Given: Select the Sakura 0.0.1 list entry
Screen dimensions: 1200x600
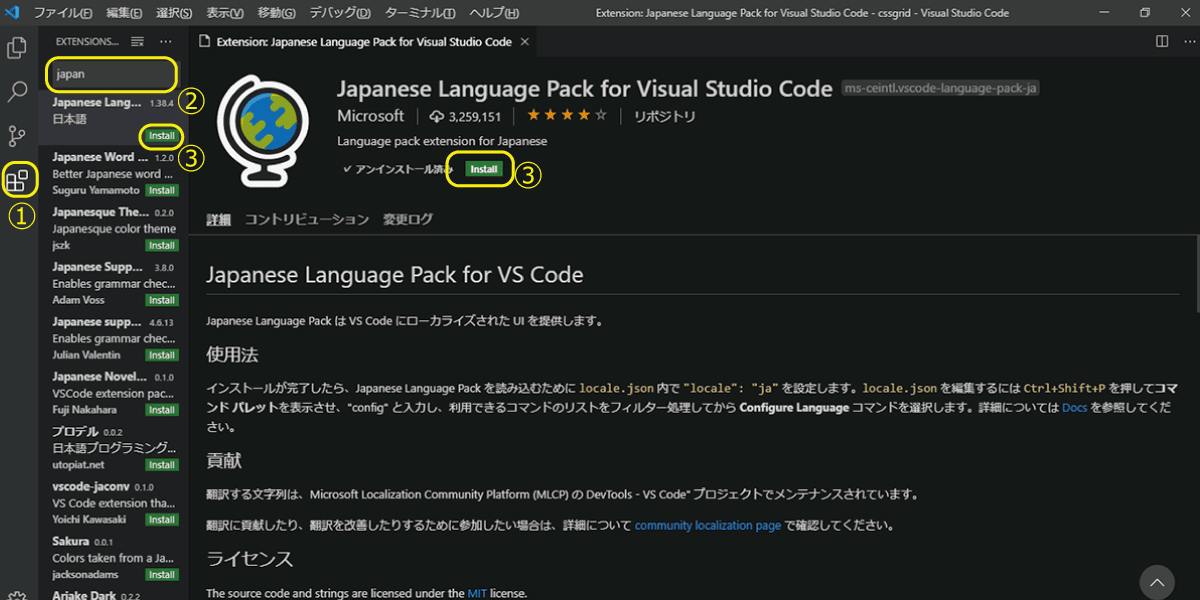Looking at the screenshot, I should [112, 559].
